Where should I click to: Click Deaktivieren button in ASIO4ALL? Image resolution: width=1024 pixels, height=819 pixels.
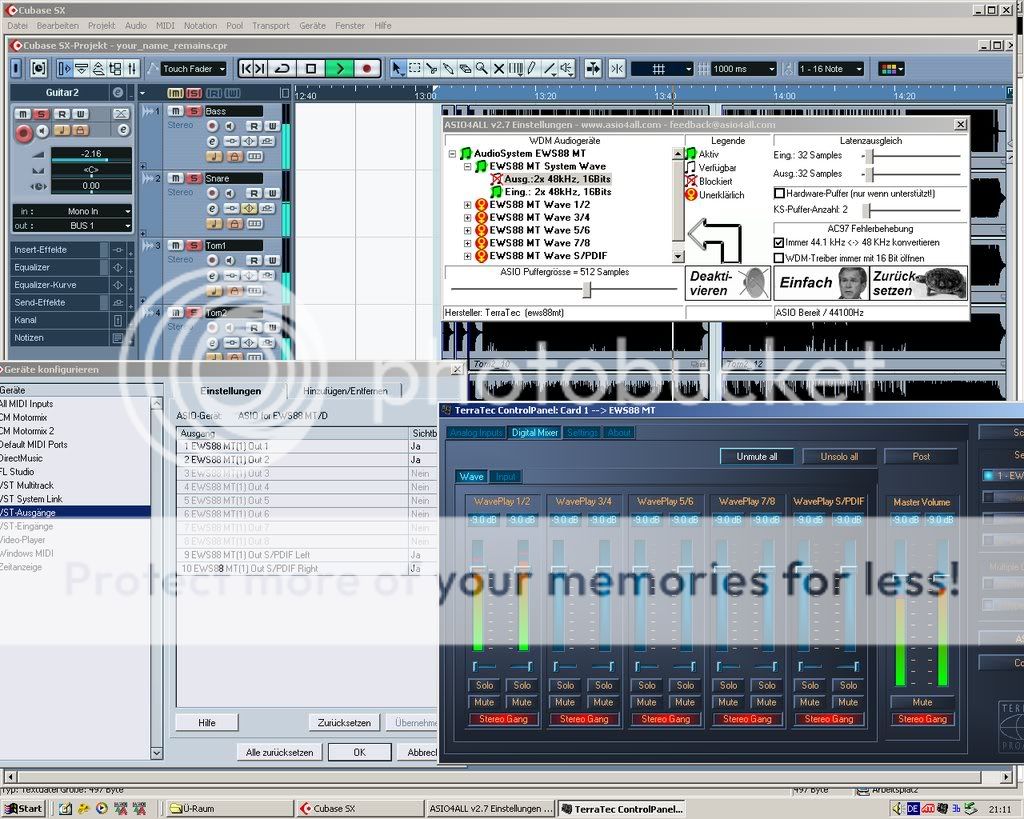click(728, 283)
